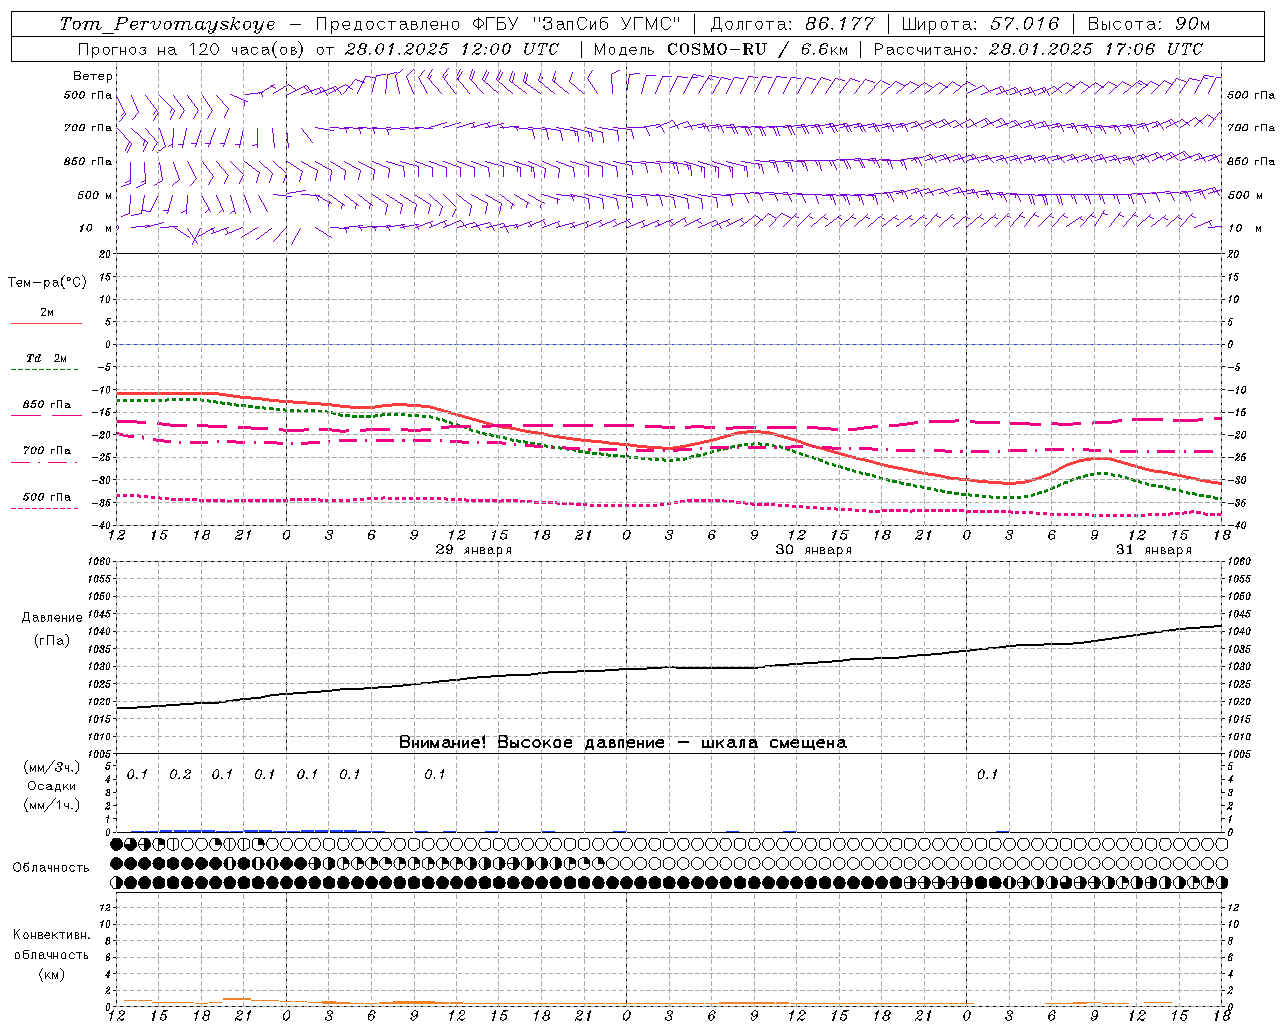Select the Тем-ра(°C) temperature label

click(x=47, y=283)
